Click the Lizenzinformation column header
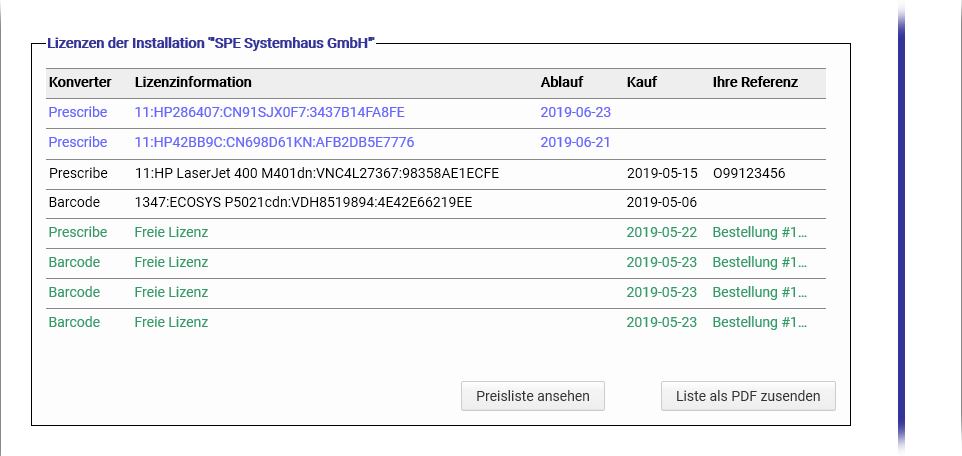This screenshot has width=962, height=456. (193, 82)
